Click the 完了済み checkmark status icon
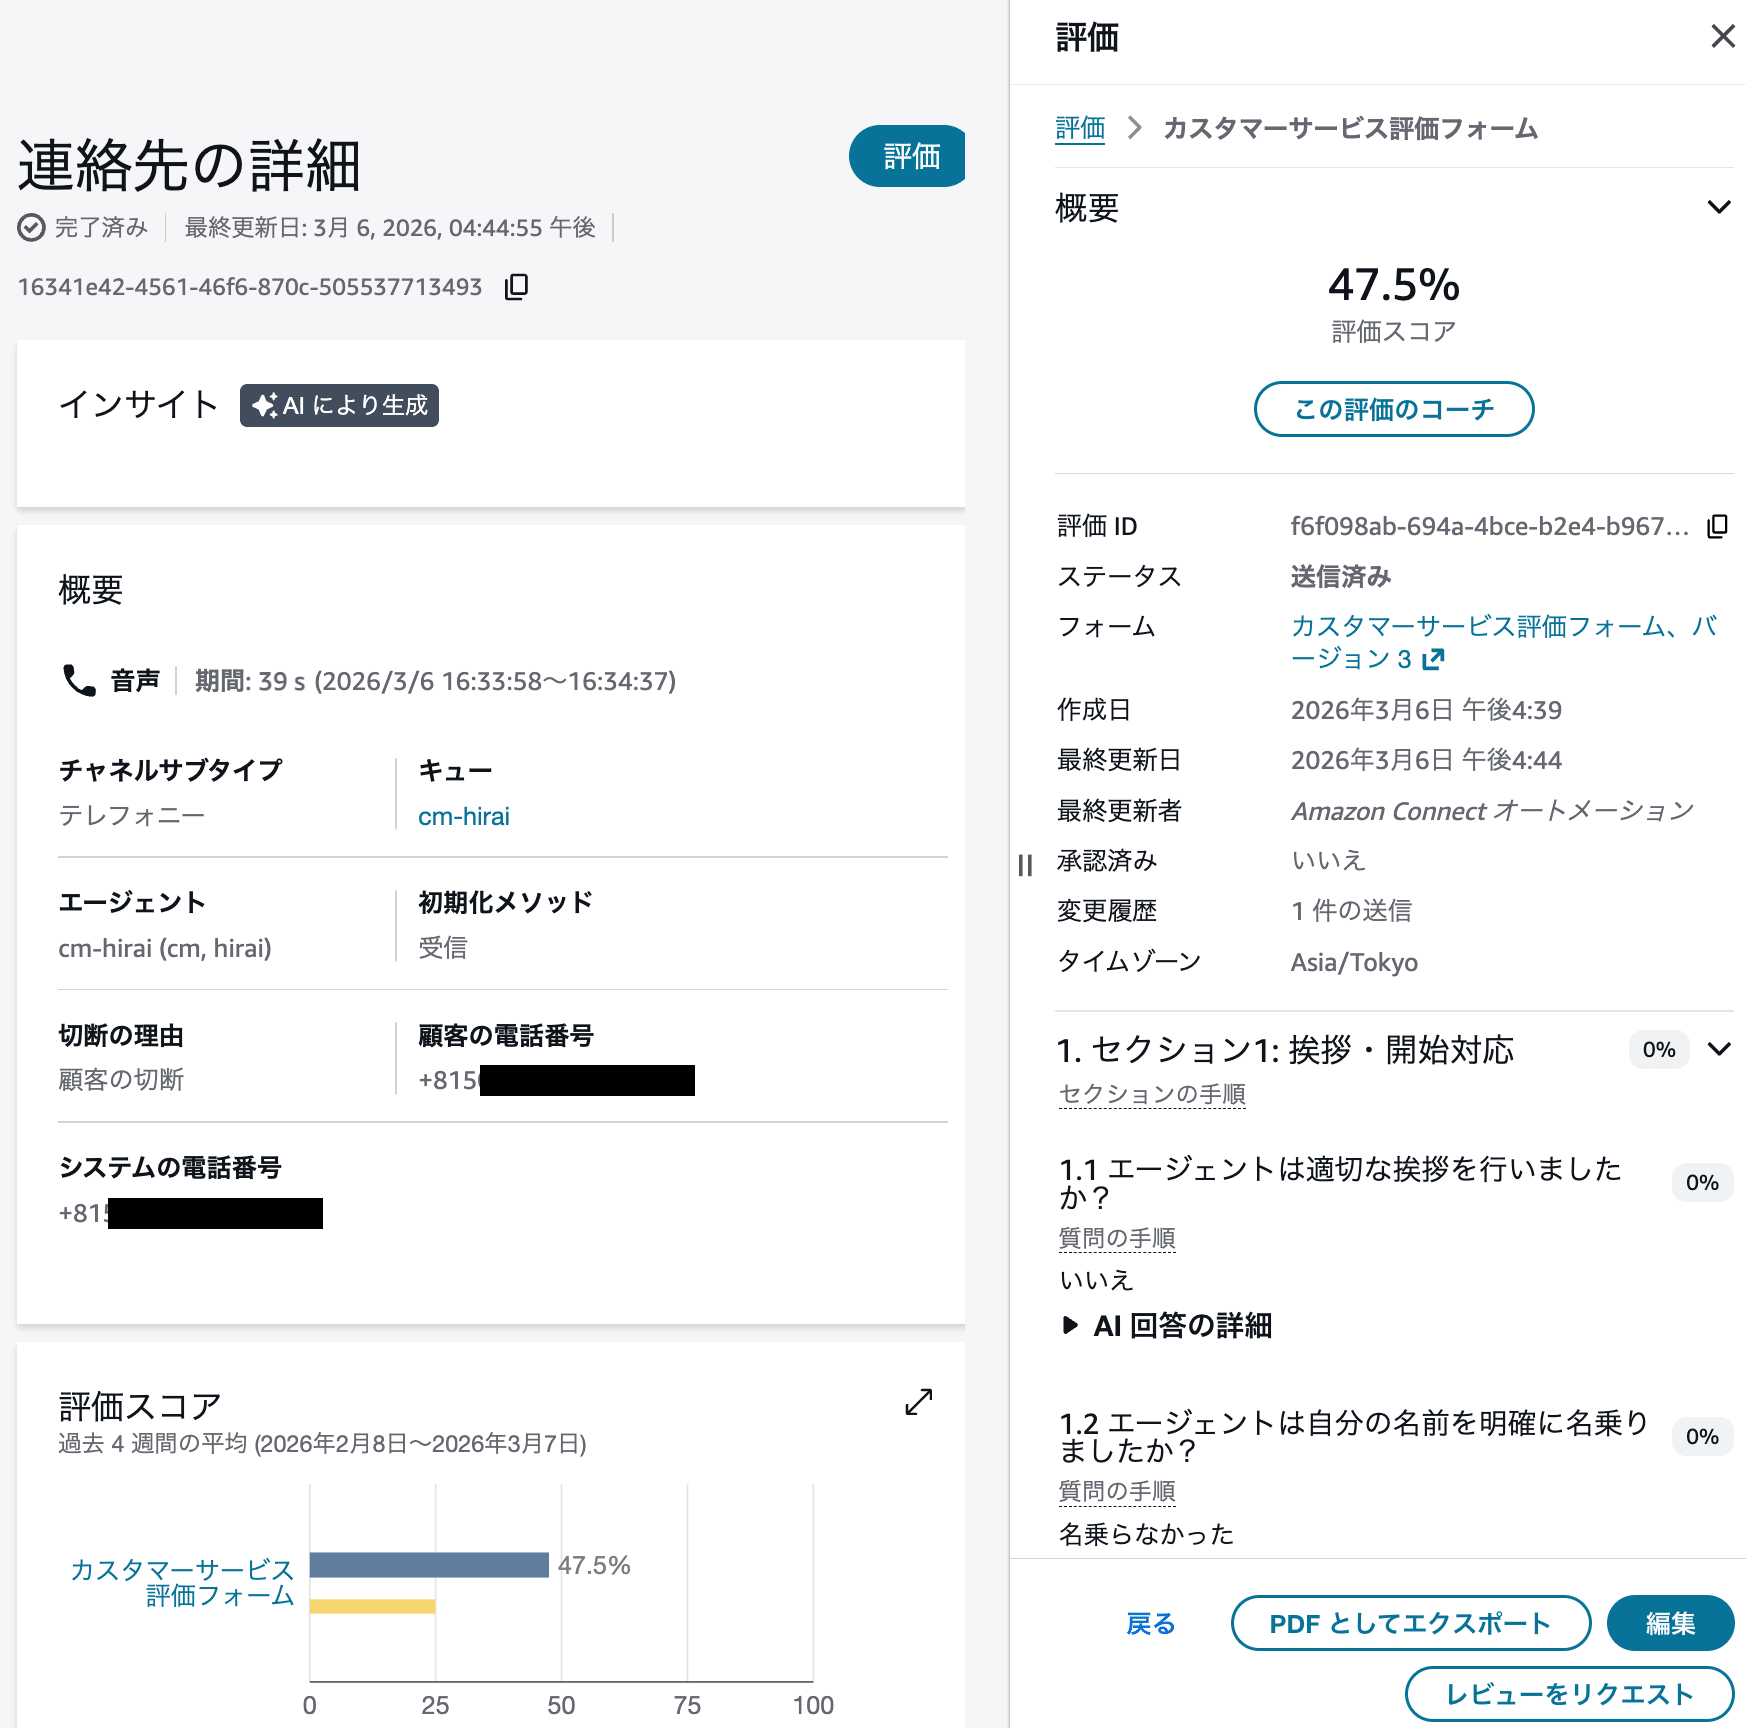1746x1728 pixels. (x=30, y=227)
